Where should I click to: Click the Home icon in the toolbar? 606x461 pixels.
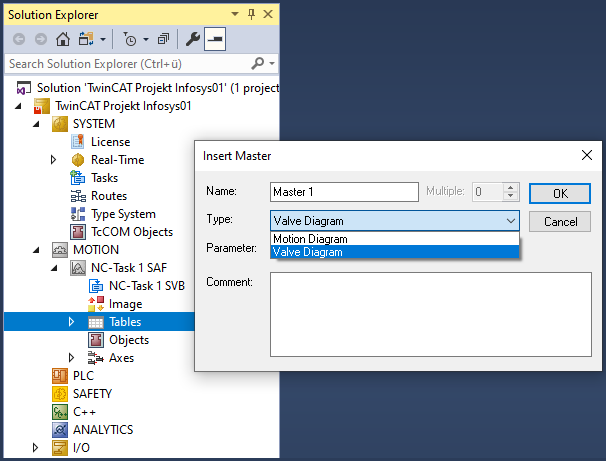[x=63, y=39]
